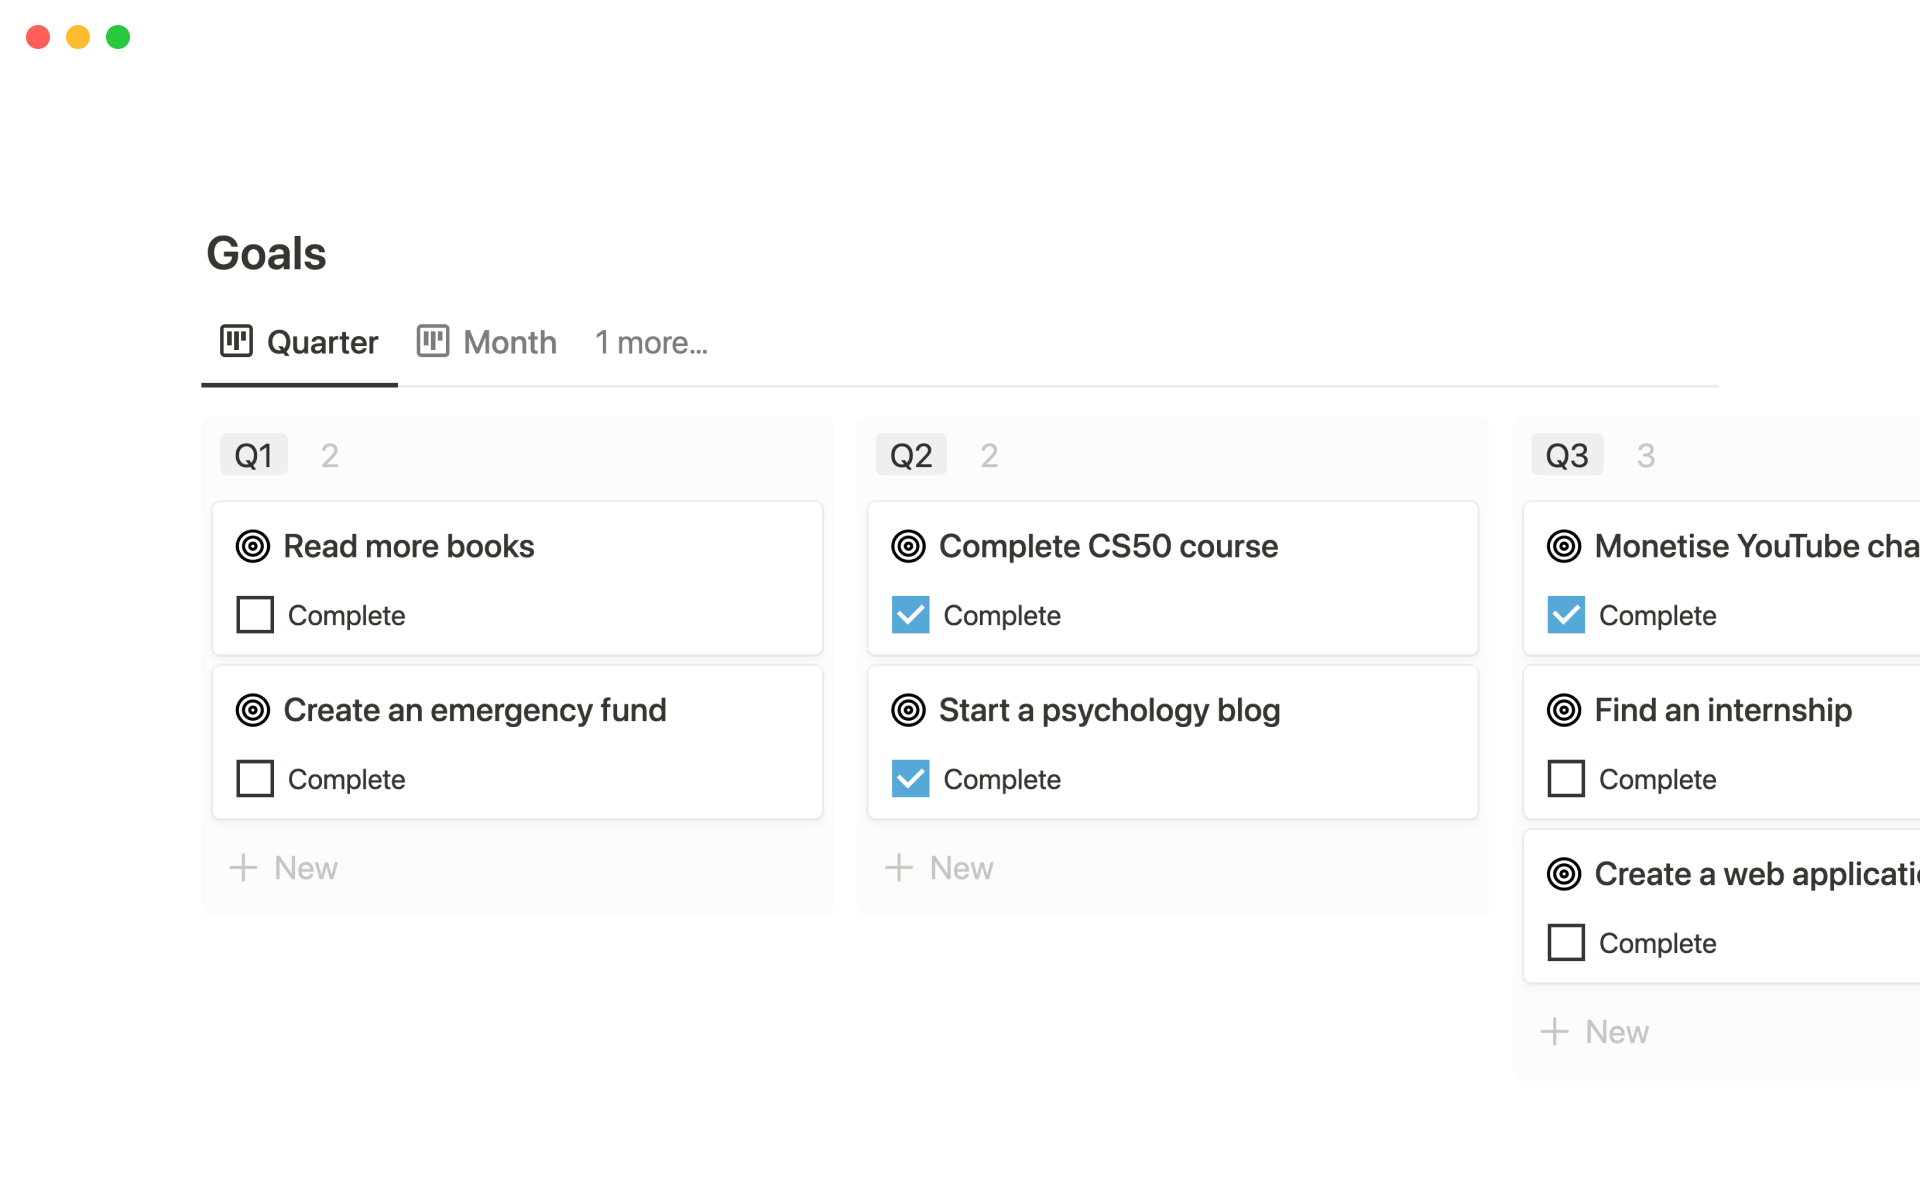1920x1200 pixels.
Task: Click target icon on Monetise YouTube card
Action: point(1564,546)
